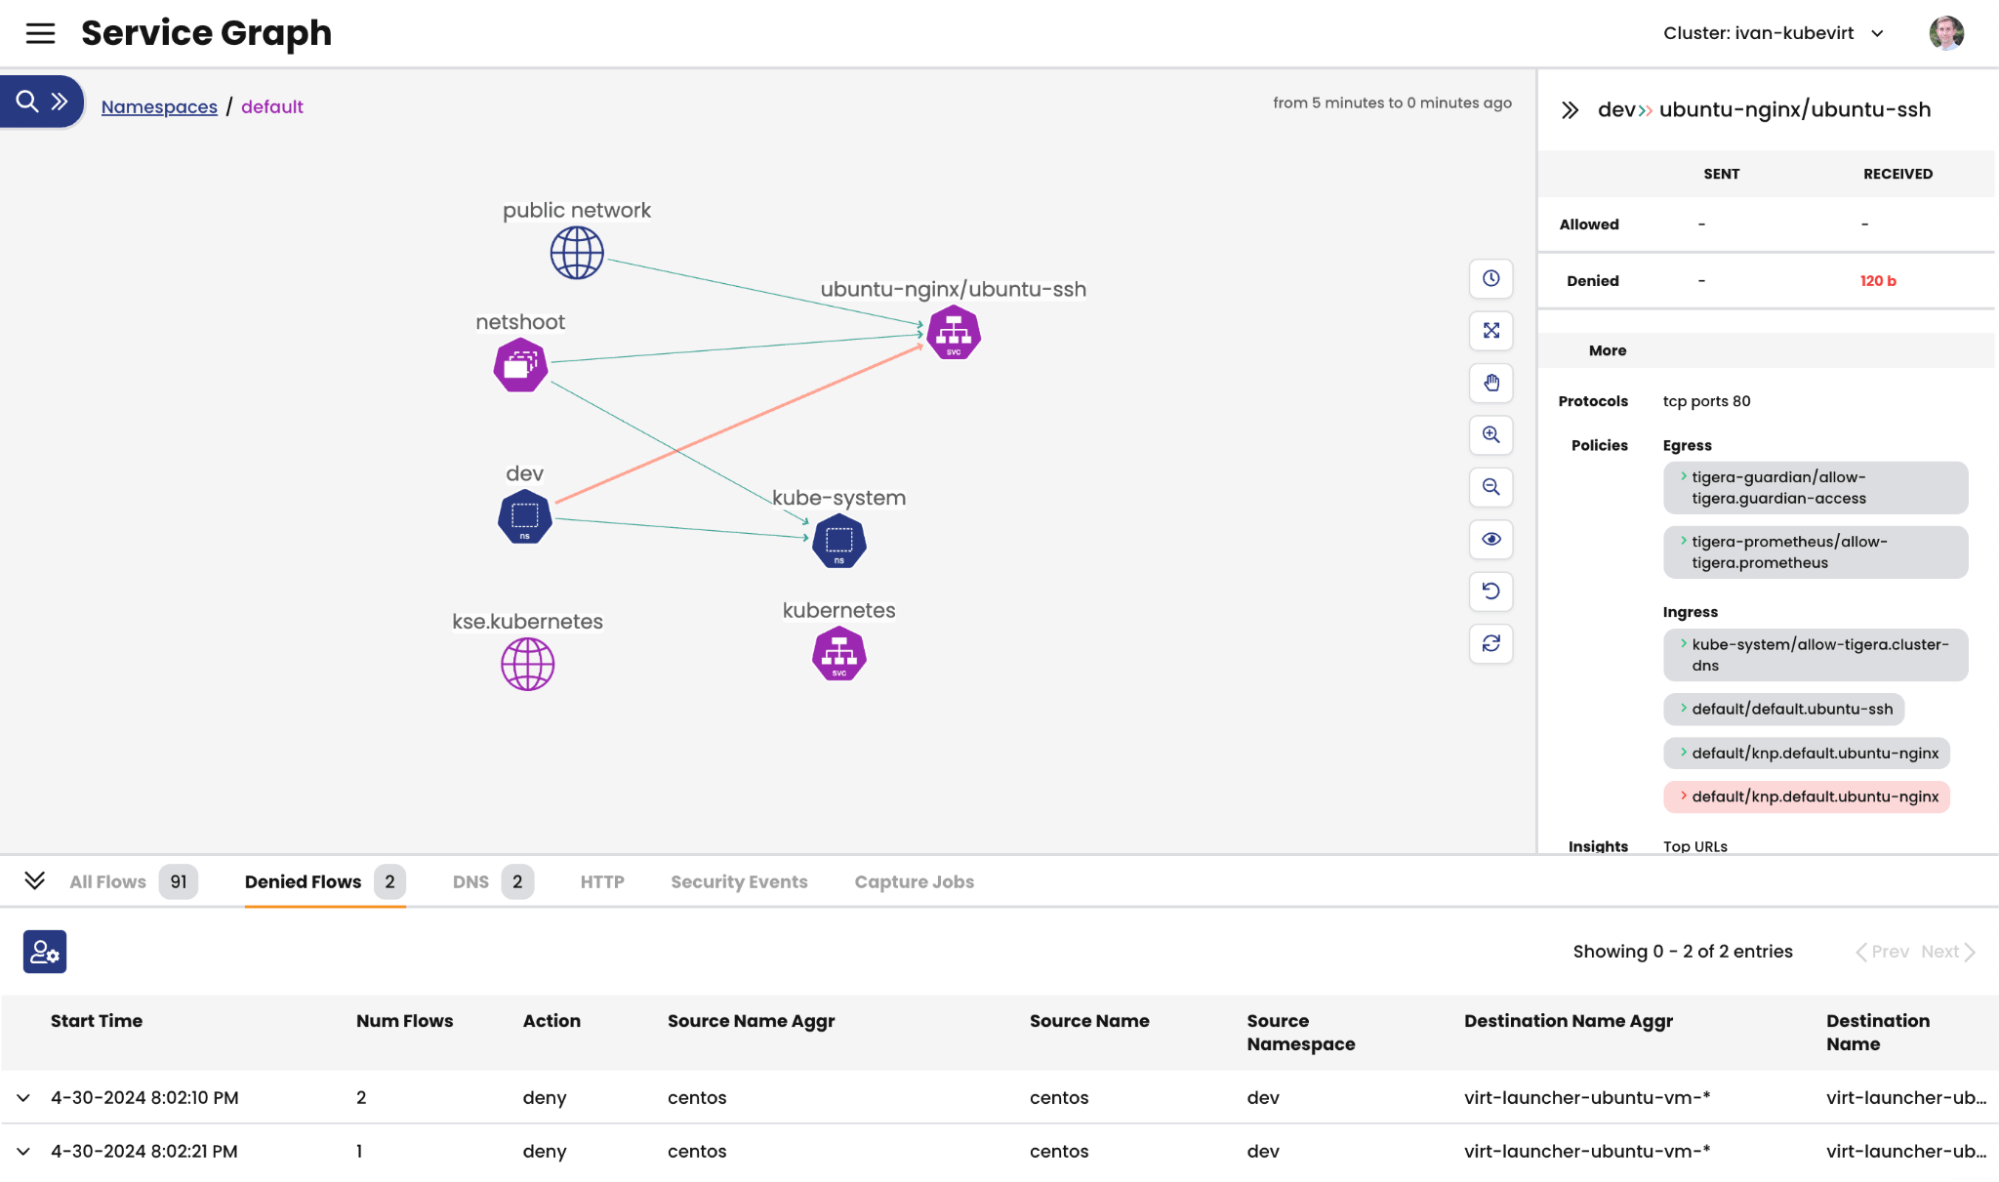Click the Source Name Aggr header
The width and height of the screenshot is (1999, 1182).
(x=751, y=1021)
